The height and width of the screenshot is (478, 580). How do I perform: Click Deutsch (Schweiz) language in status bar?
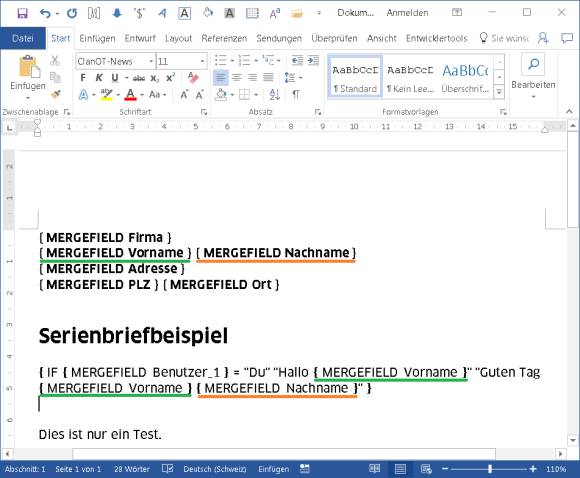click(x=215, y=469)
